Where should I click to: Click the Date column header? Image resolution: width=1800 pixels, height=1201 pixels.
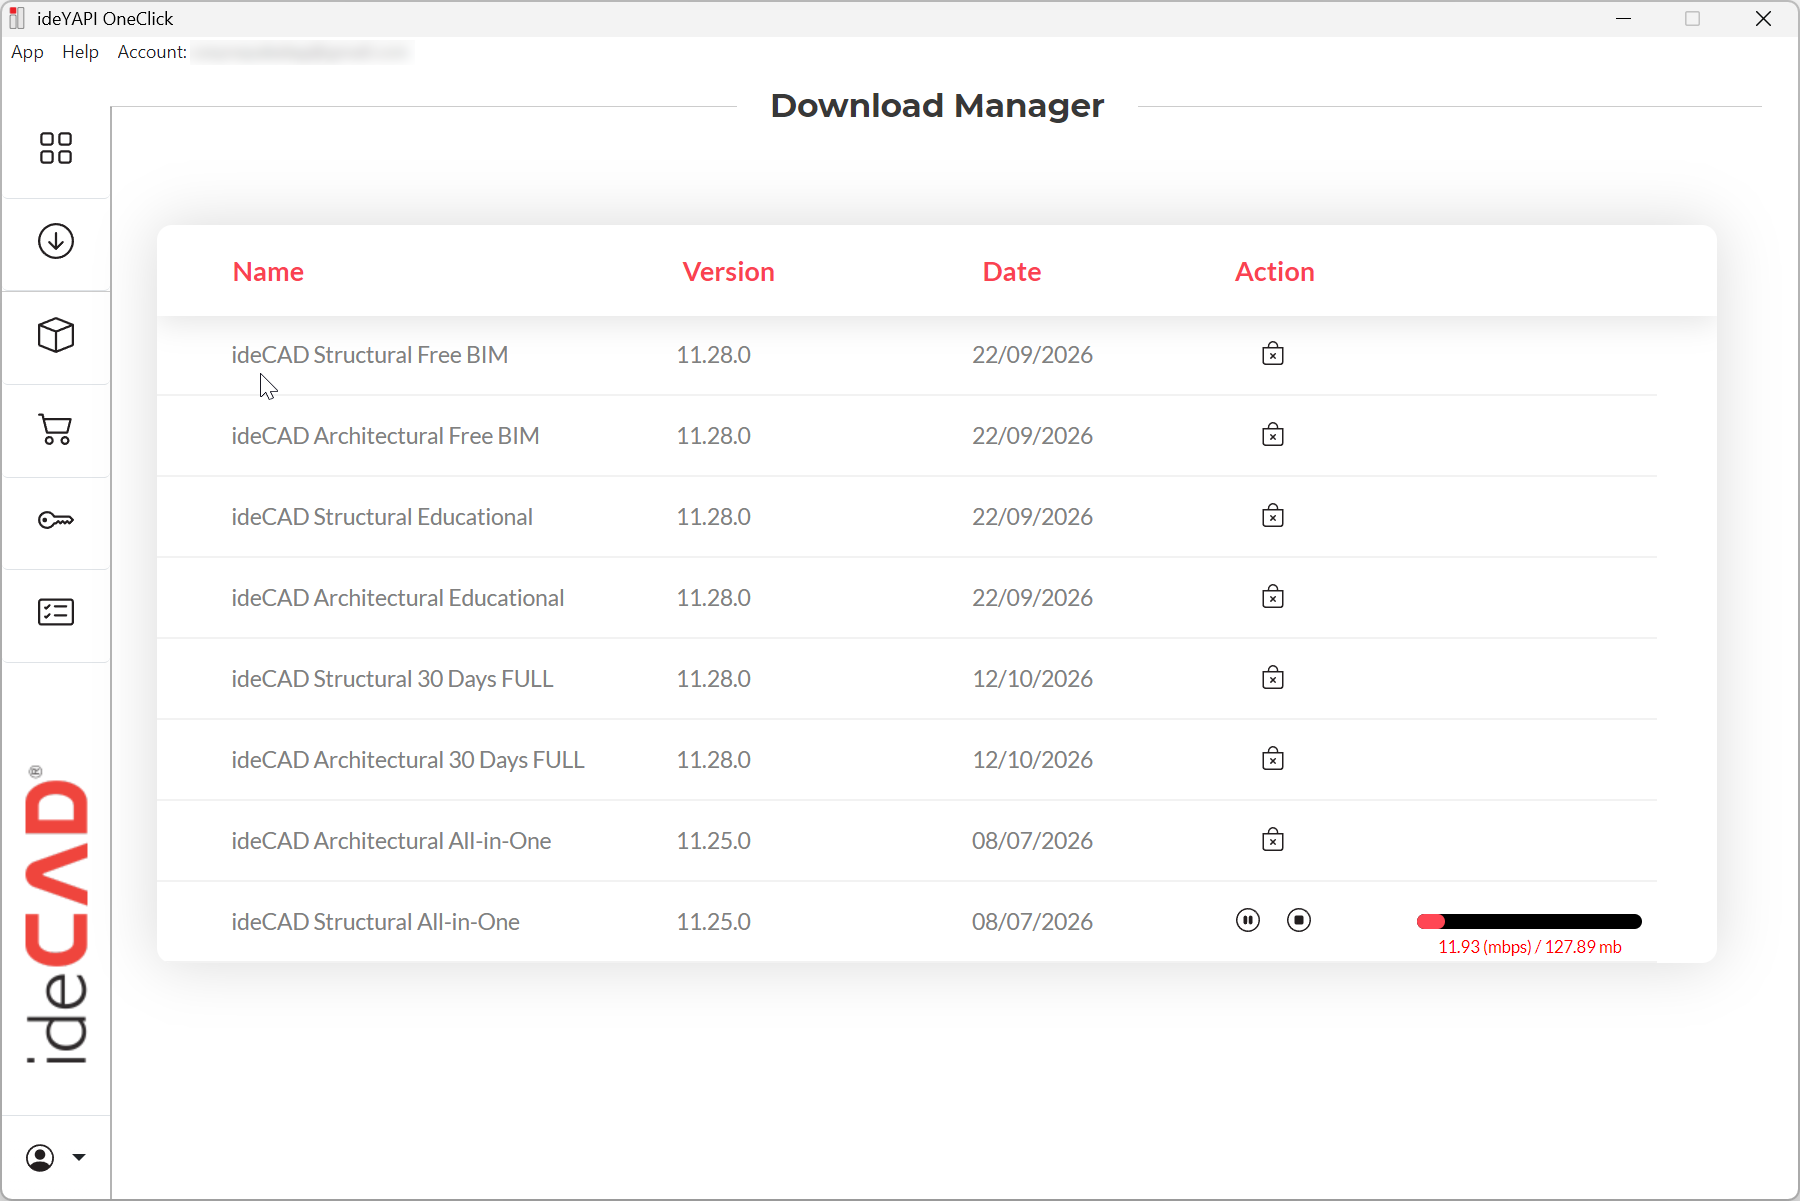(1012, 272)
